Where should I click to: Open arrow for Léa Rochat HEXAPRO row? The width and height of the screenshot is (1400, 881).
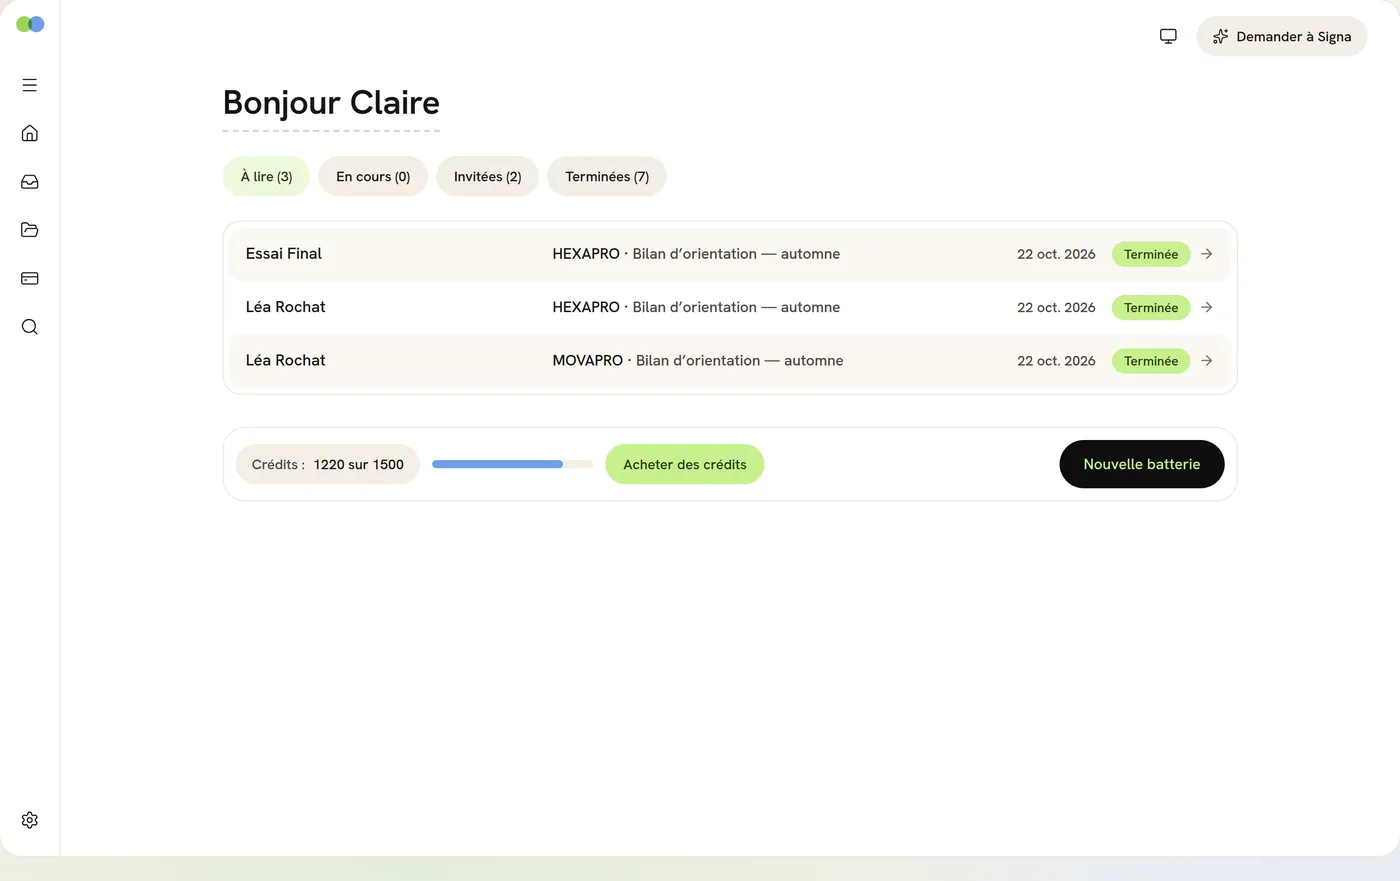(1207, 307)
